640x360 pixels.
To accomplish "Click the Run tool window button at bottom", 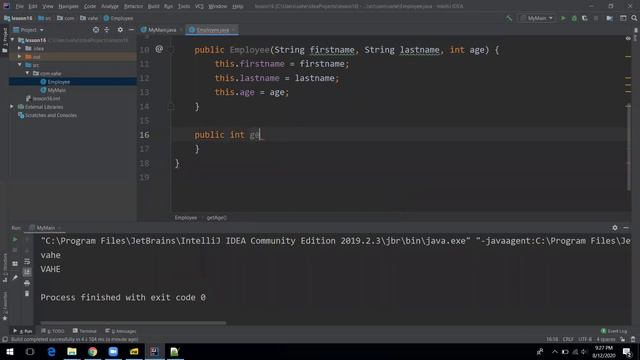I will (23, 331).
